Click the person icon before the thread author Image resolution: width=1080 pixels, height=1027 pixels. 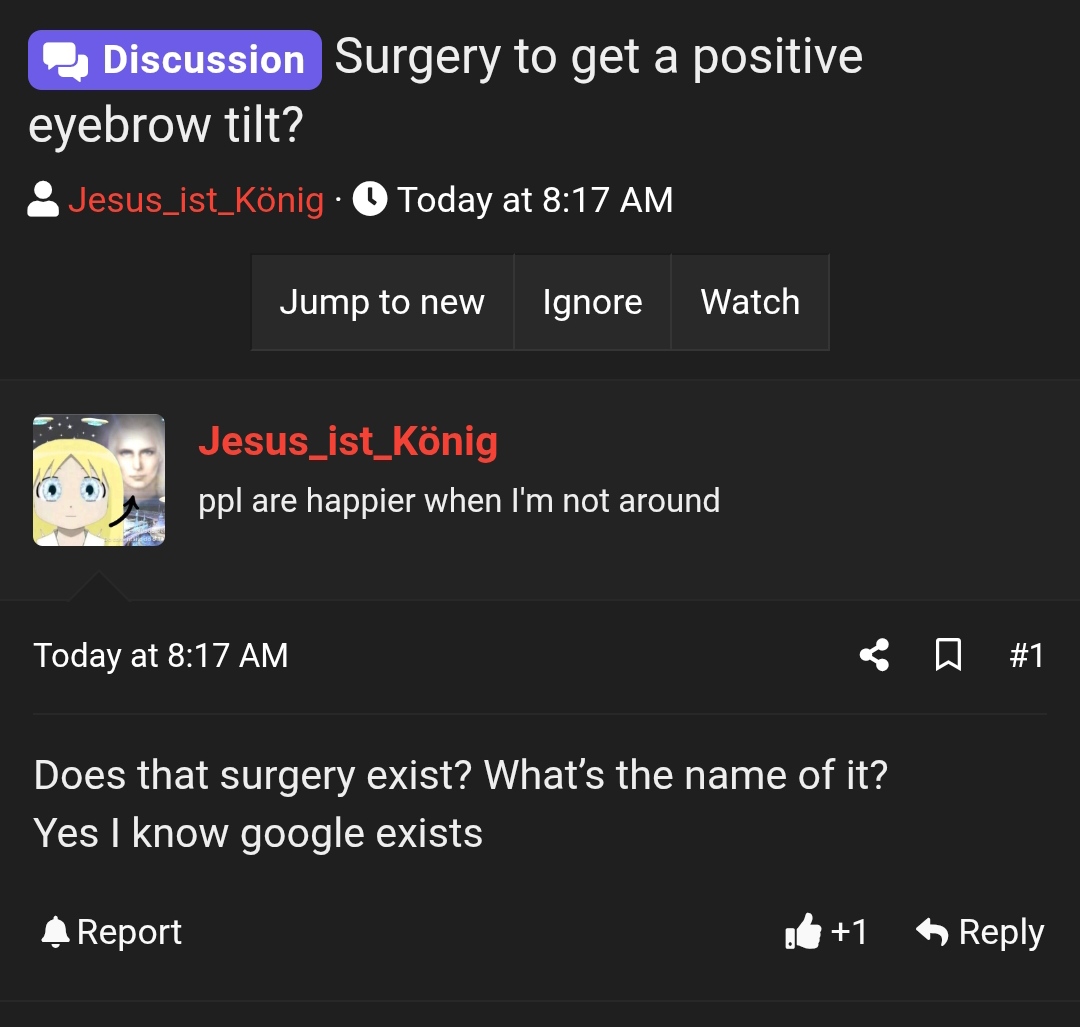[43, 200]
